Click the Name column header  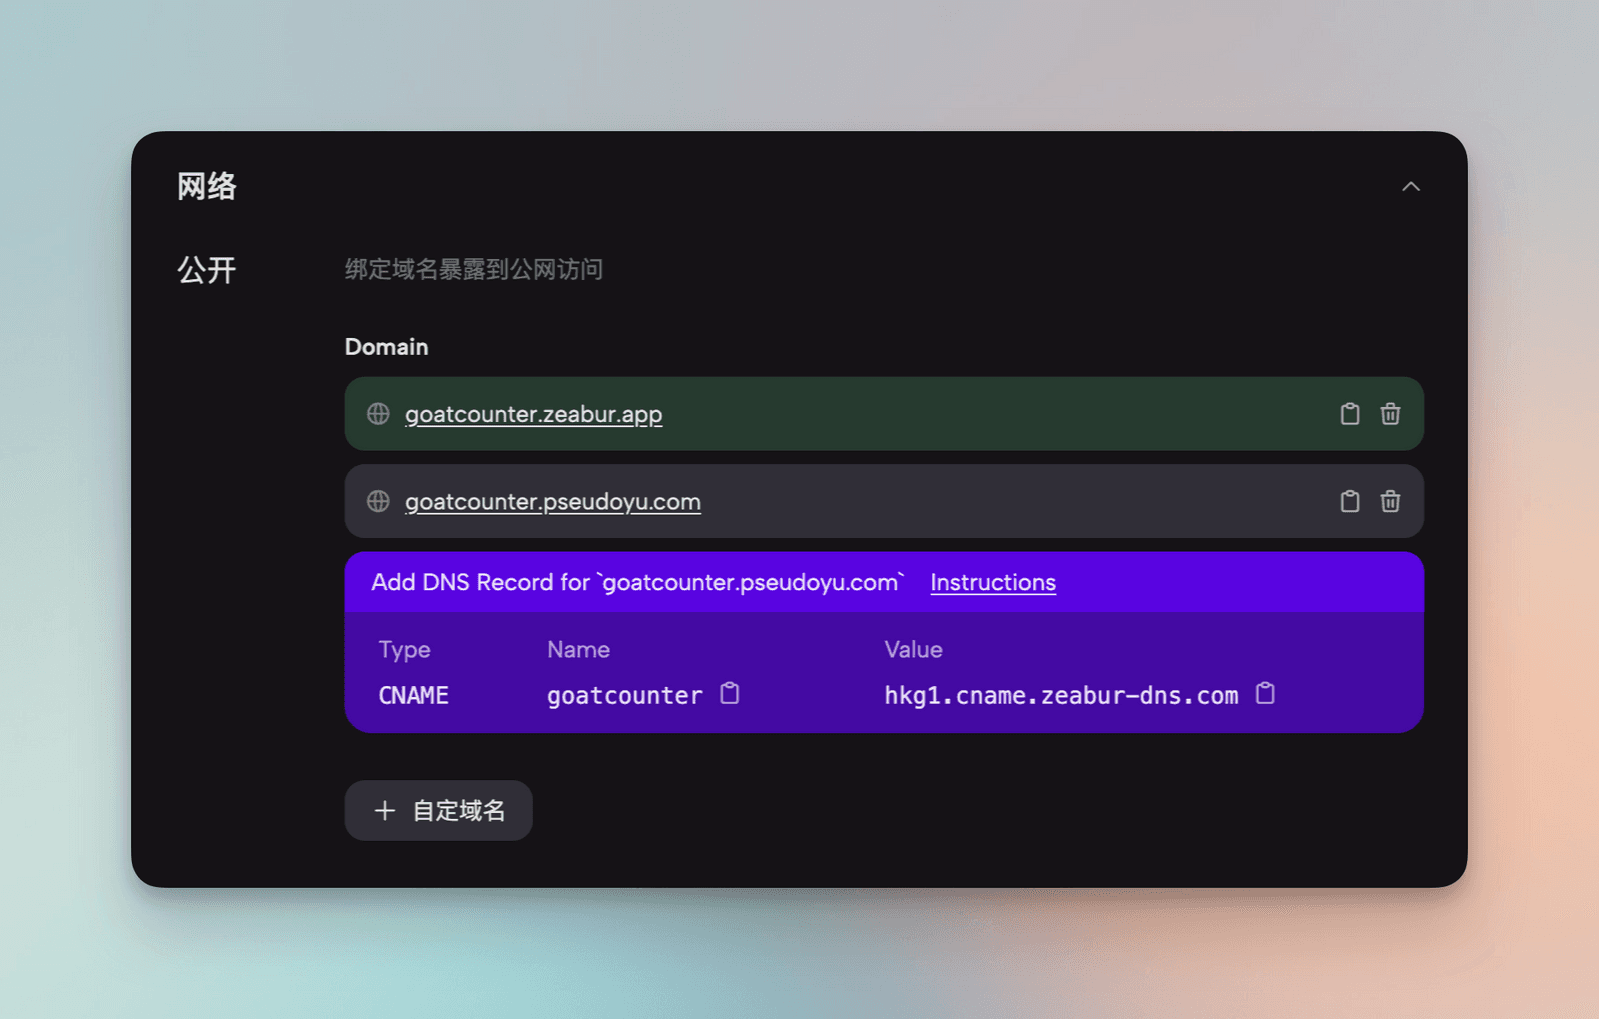coord(578,649)
